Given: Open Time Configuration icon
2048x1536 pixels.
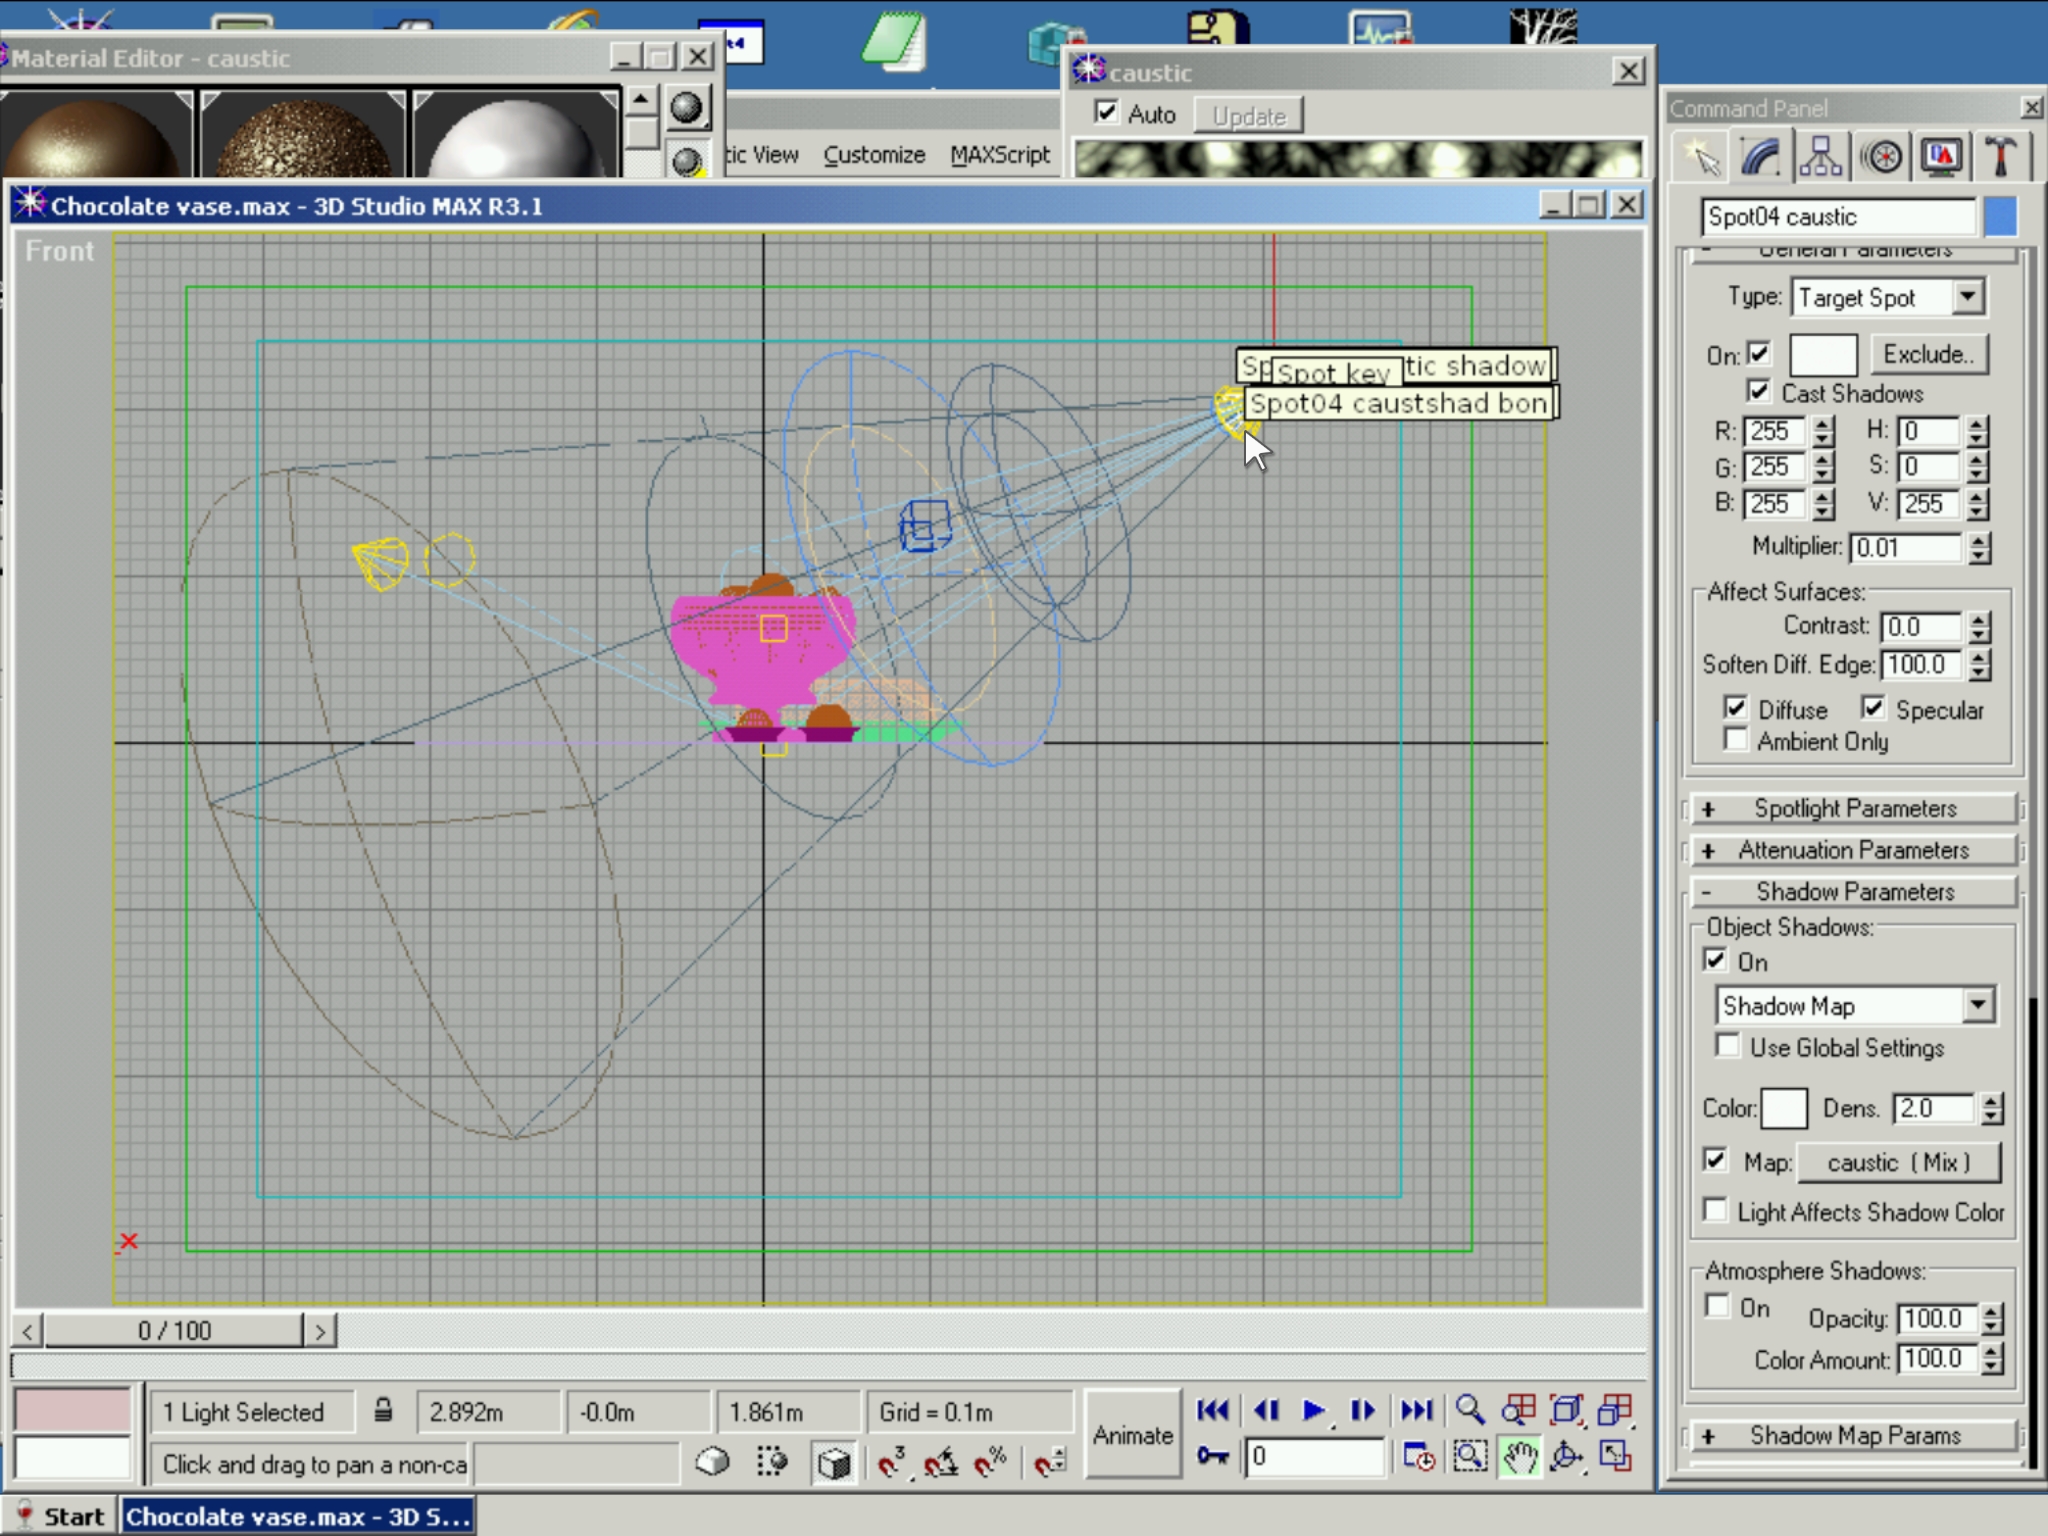Looking at the screenshot, I should [1419, 1458].
